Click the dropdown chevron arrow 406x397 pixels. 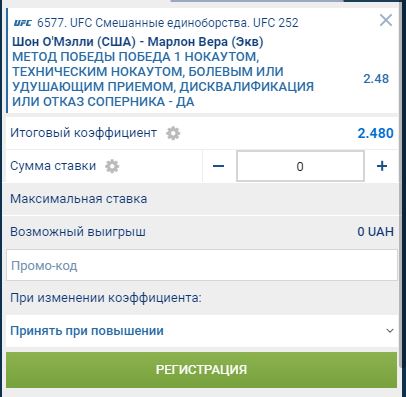(x=389, y=331)
